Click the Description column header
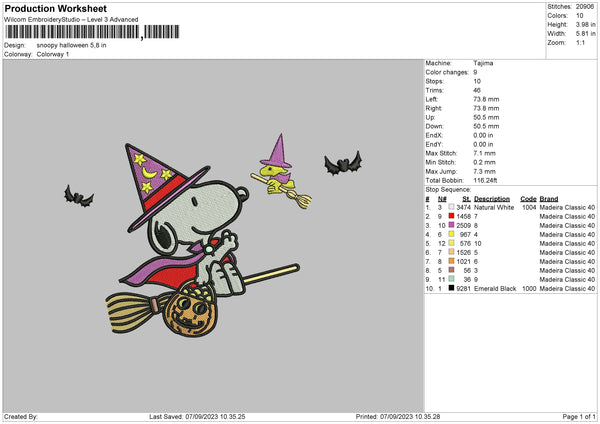The height and width of the screenshot is (424, 600). [x=492, y=199]
